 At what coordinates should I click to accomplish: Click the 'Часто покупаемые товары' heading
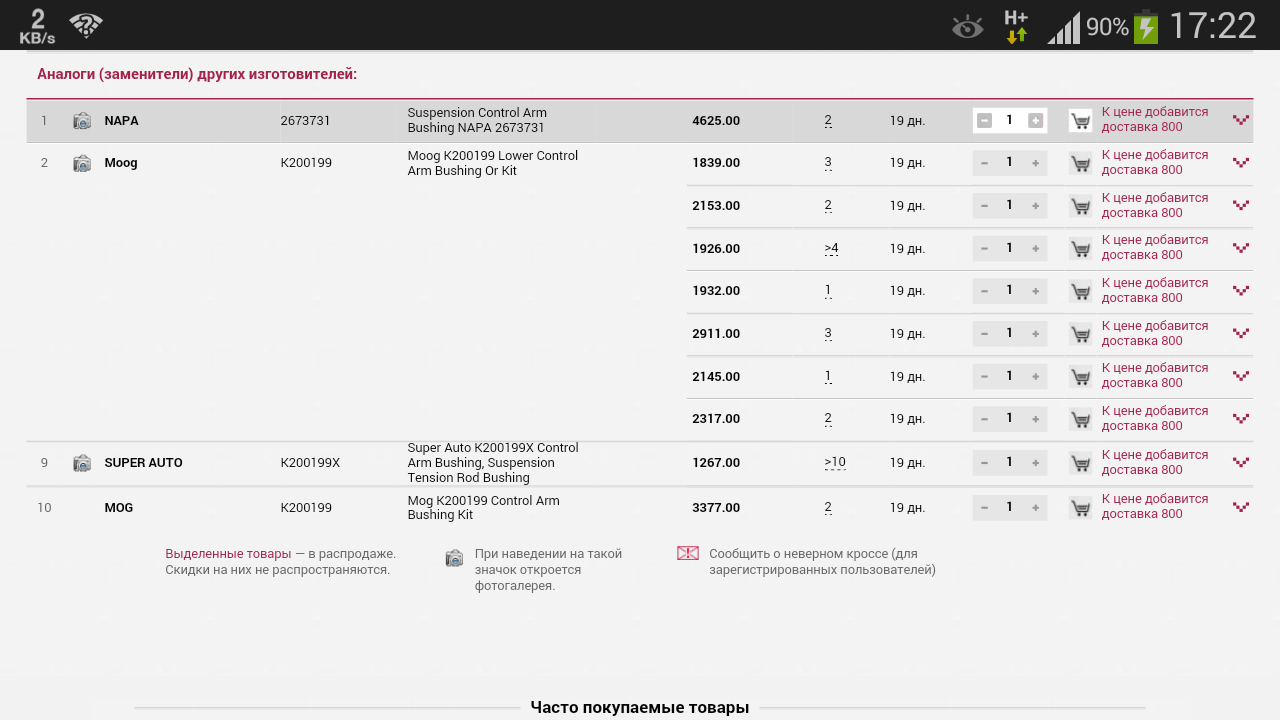tap(640, 708)
